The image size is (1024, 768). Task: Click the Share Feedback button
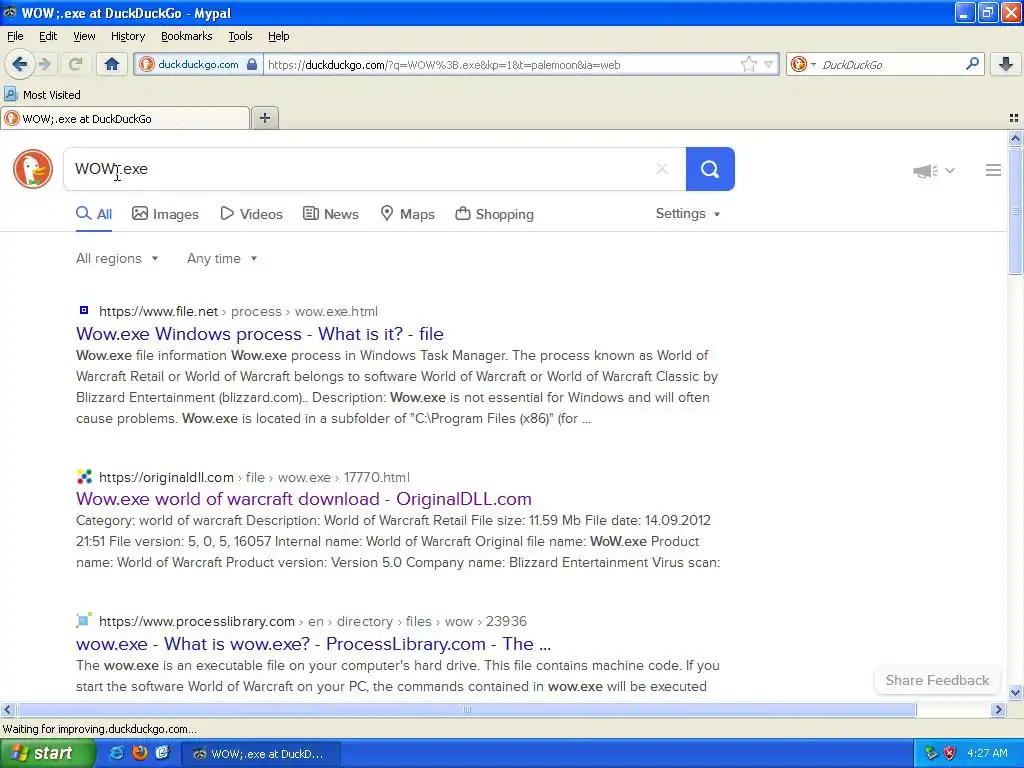(937, 680)
